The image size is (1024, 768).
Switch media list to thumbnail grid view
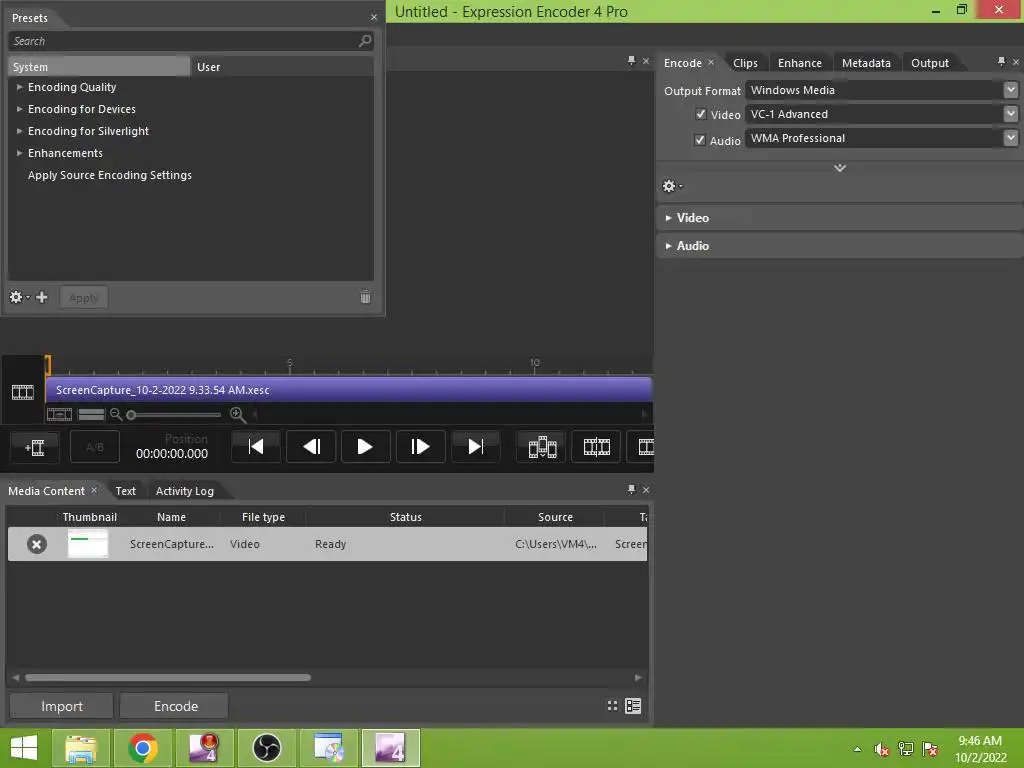pyautogui.click(x=612, y=706)
